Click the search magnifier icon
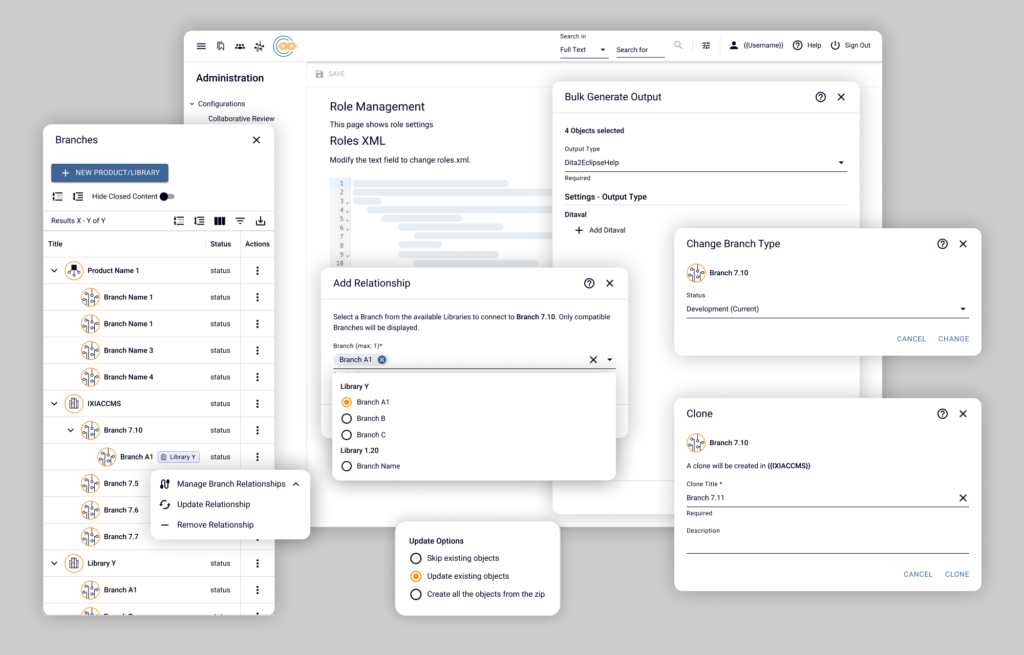 click(x=679, y=45)
